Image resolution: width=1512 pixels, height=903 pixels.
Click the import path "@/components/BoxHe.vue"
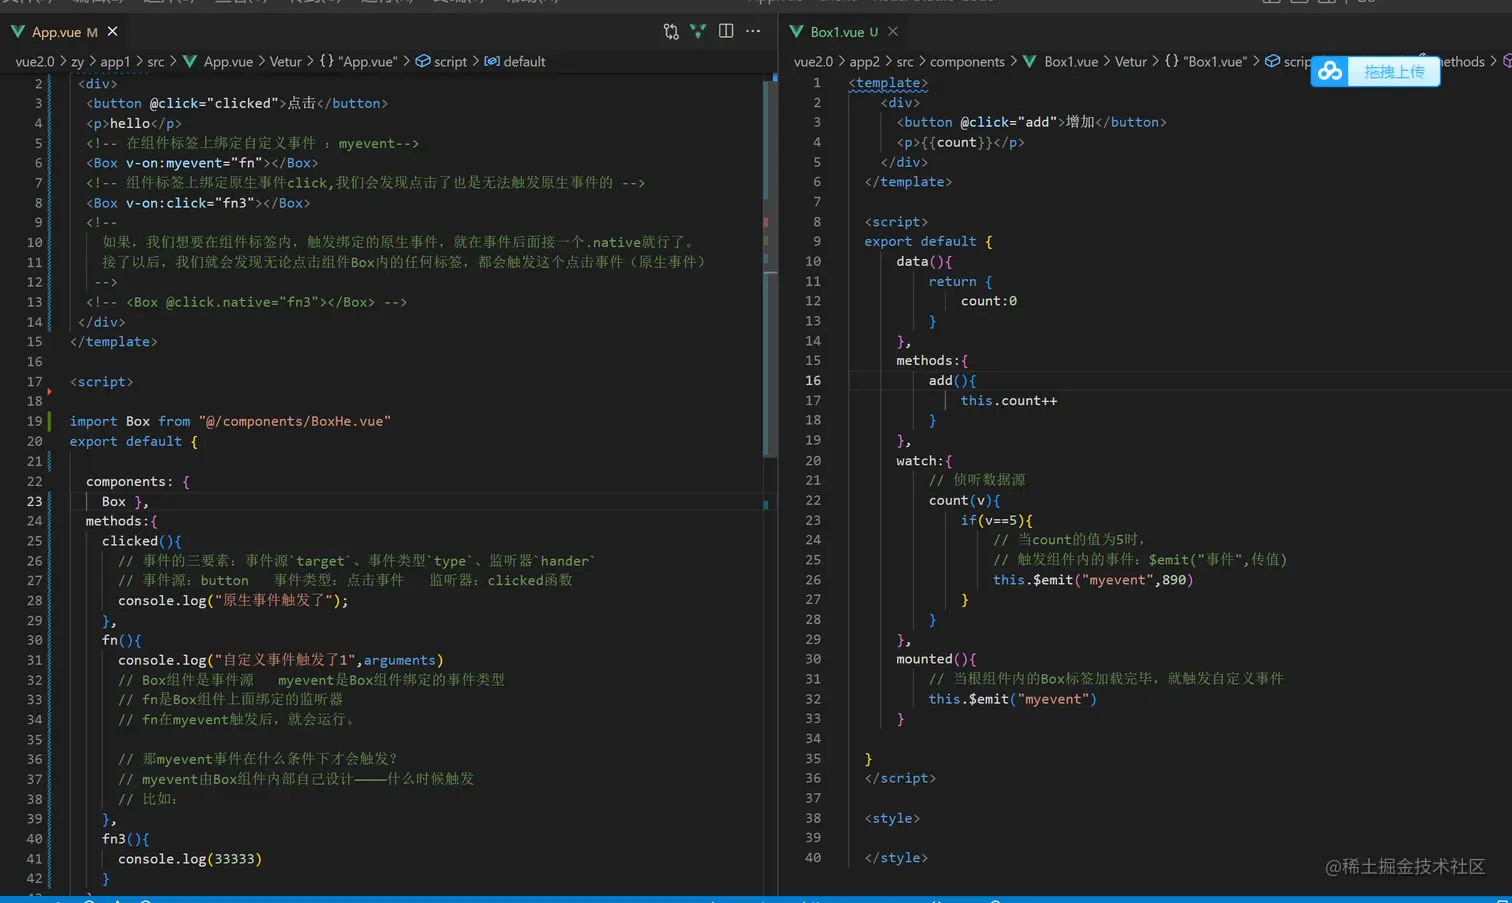tap(295, 421)
